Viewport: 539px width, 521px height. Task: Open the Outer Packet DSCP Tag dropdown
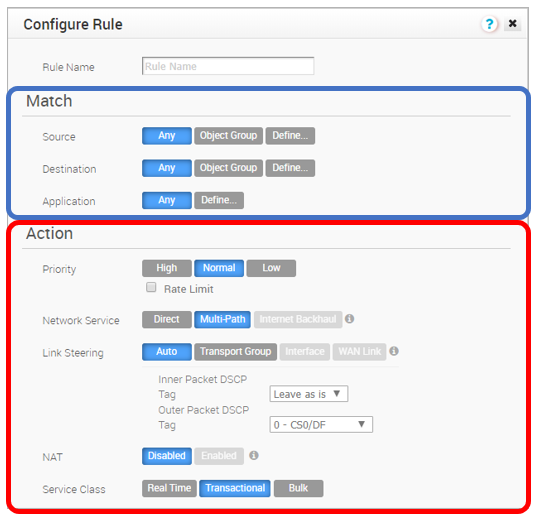321,425
